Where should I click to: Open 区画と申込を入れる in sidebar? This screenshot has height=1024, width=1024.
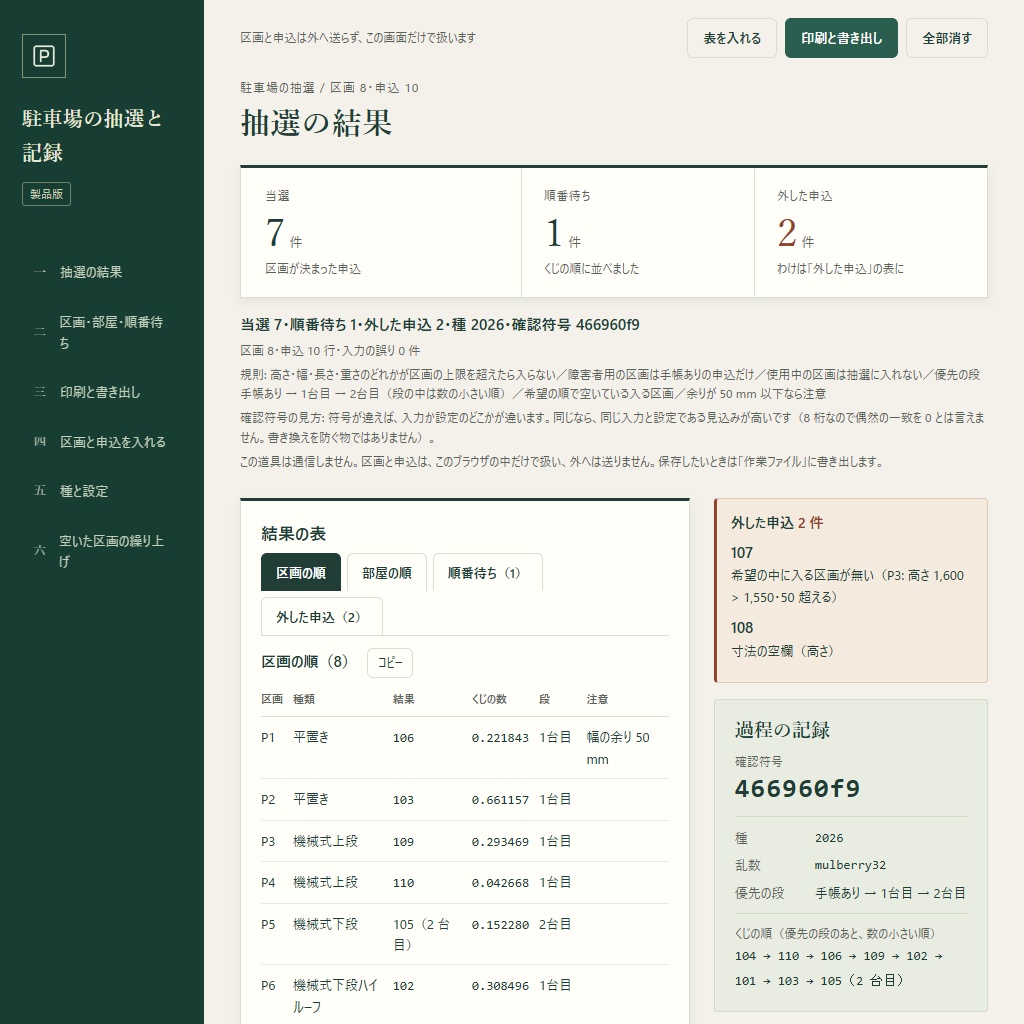[102, 442]
